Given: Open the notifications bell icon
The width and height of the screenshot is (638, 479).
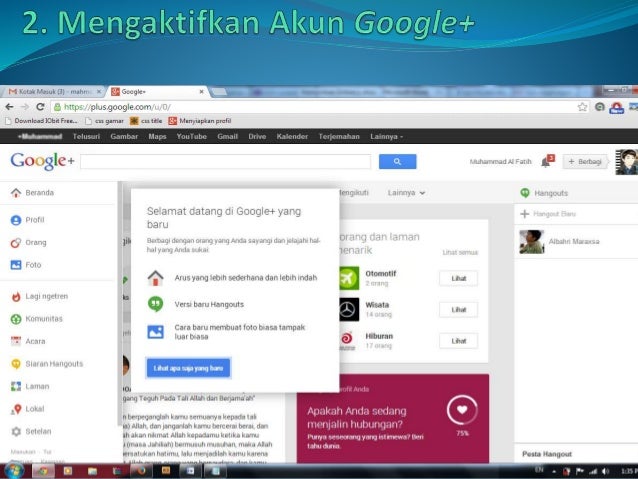Looking at the screenshot, I should (x=546, y=162).
